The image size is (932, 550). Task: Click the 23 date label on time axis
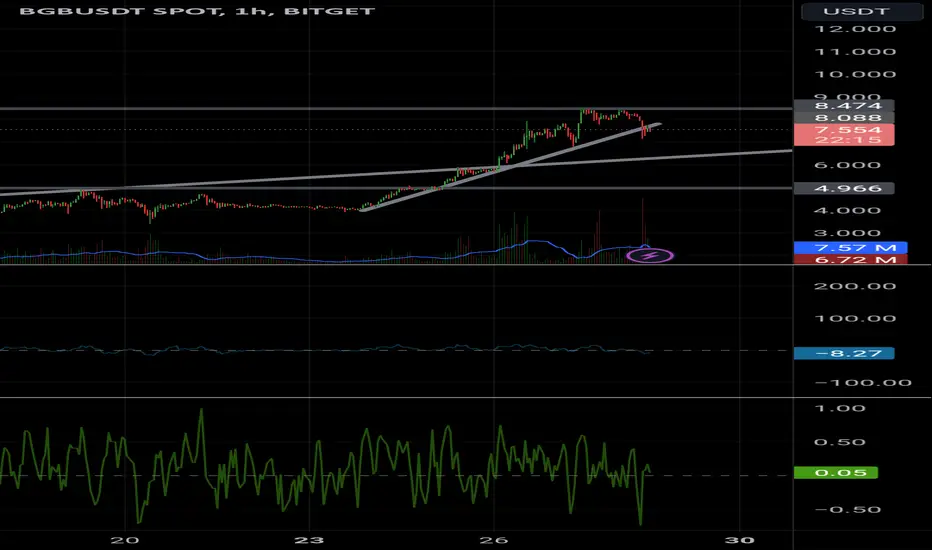pos(309,540)
